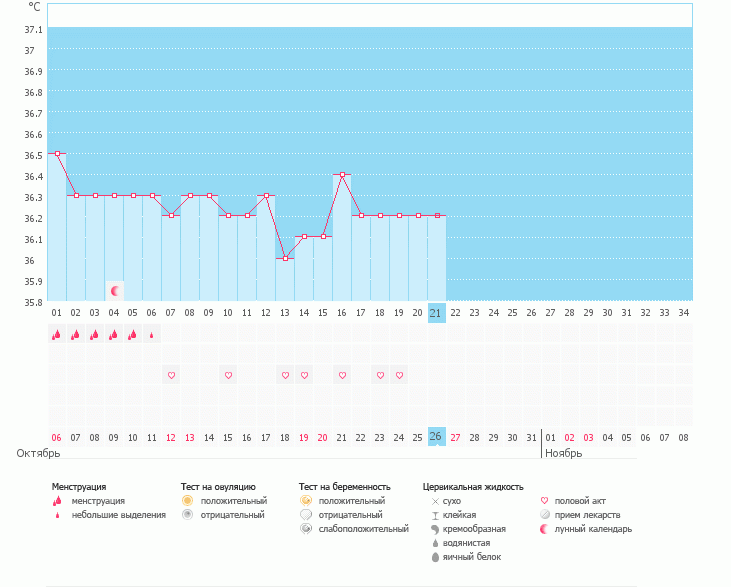This screenshot has height=587, width=731.
Task: Click the light blue temperature bar for day 10
Action: point(228,258)
